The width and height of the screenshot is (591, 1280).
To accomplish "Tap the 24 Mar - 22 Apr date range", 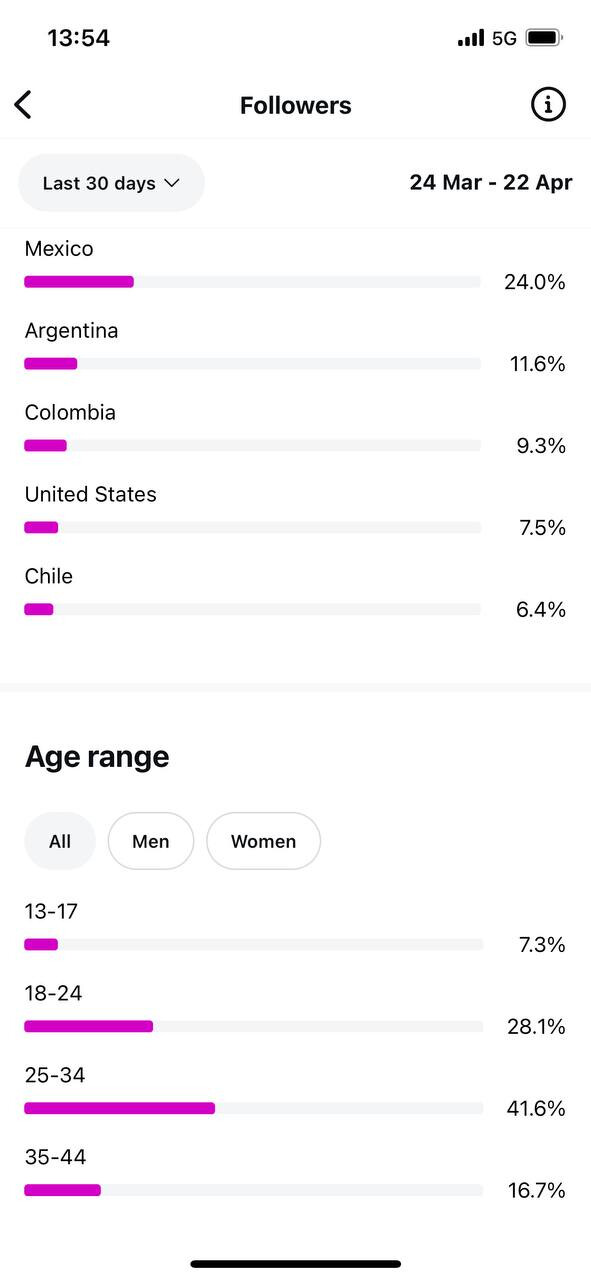I will click(x=491, y=182).
